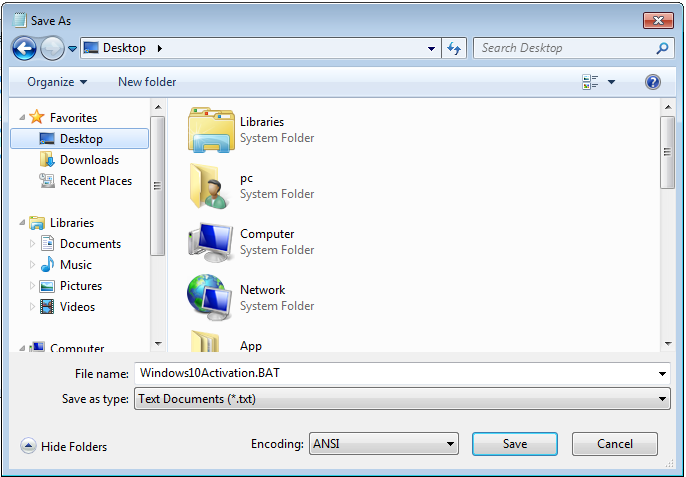This screenshot has height=477, width=686.
Task: Collapse the Libraries tree group
Action: (x=22, y=222)
